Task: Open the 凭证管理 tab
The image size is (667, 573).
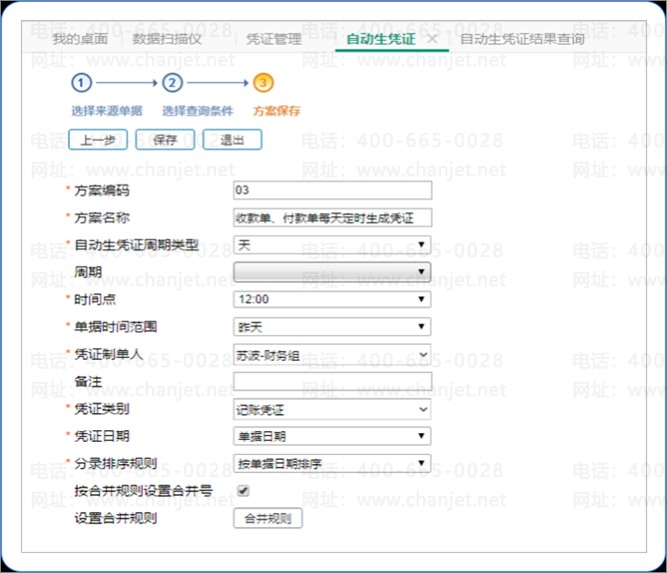Action: point(274,39)
